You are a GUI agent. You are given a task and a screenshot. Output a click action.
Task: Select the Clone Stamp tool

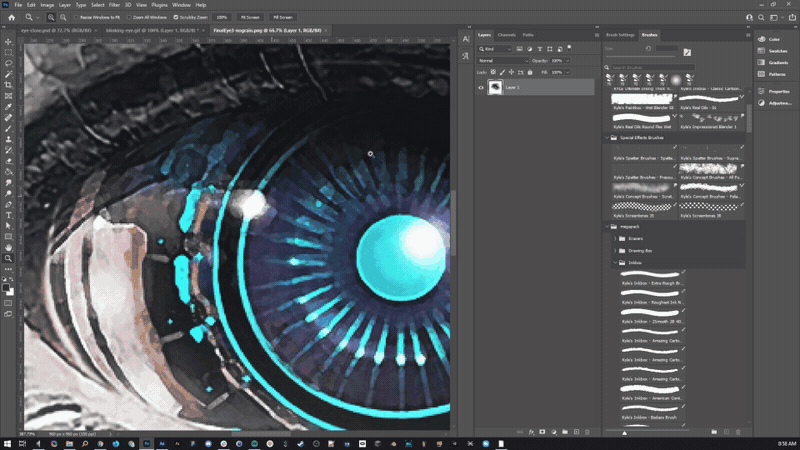8,139
